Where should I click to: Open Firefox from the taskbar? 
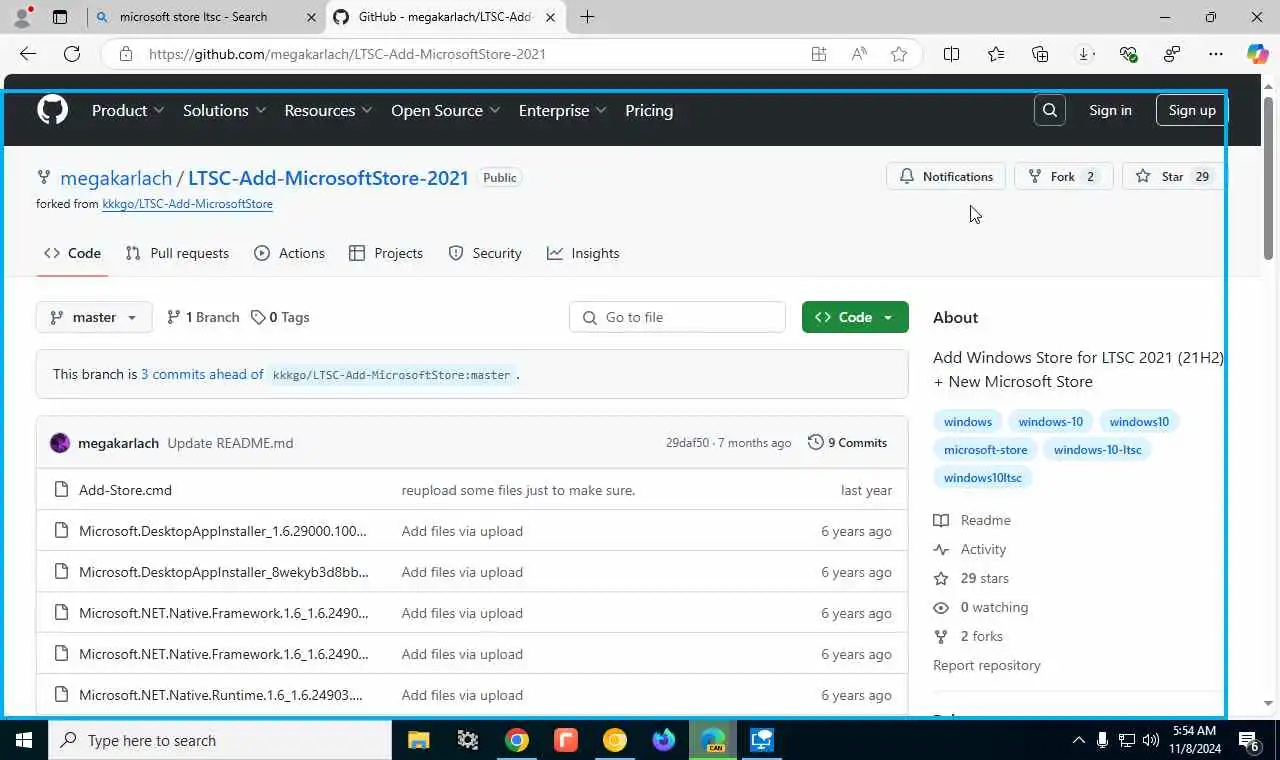(x=663, y=740)
